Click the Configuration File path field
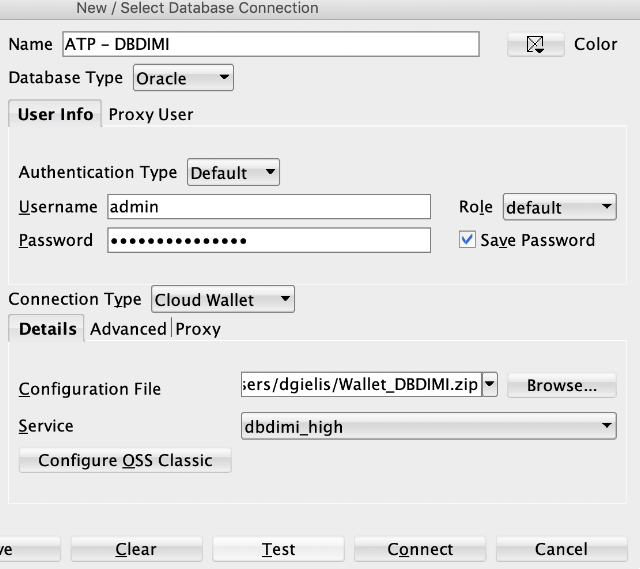This screenshot has height=569, width=640. point(361,385)
